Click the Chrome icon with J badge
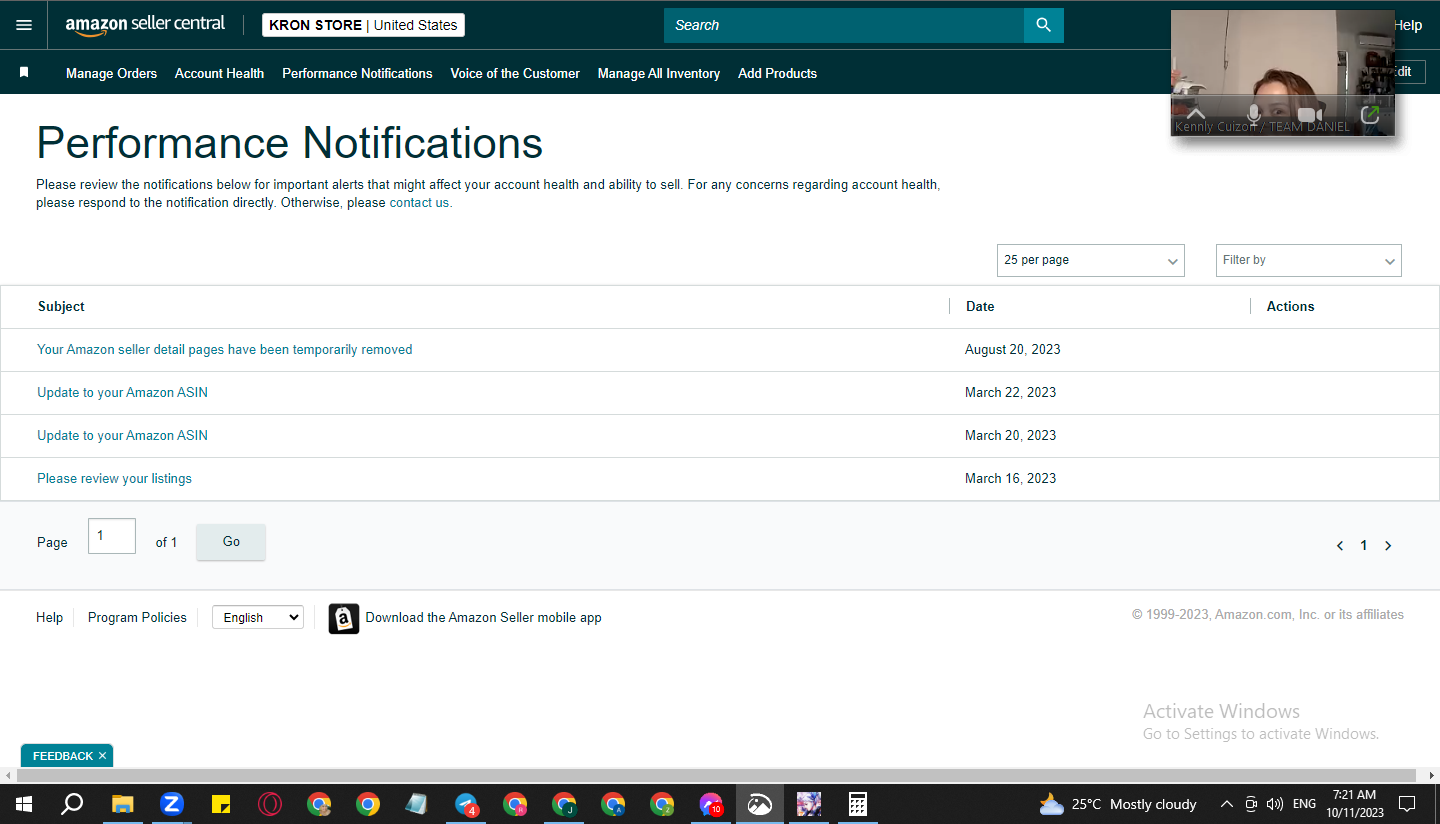1440x824 pixels. tap(564, 804)
